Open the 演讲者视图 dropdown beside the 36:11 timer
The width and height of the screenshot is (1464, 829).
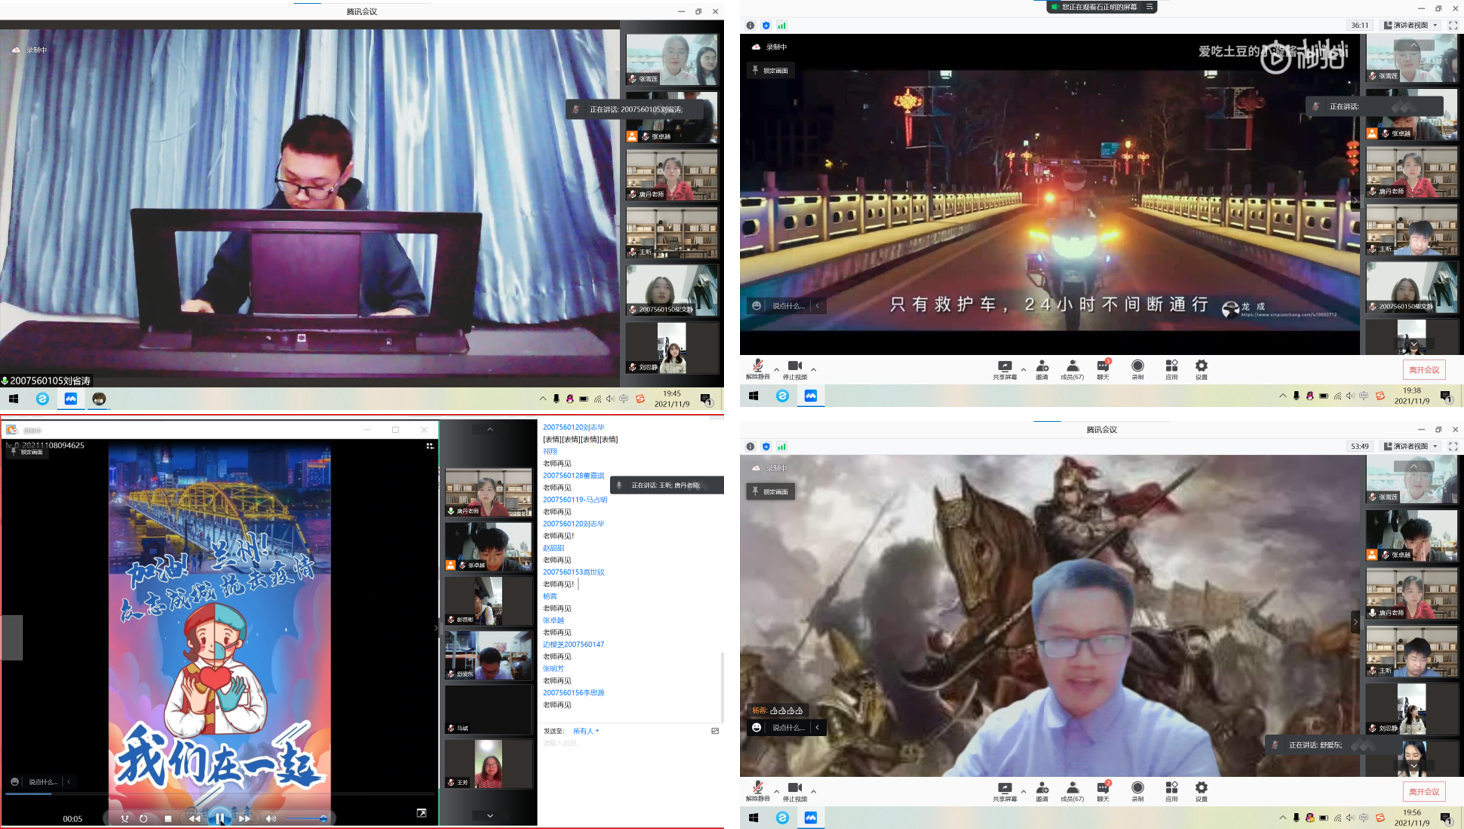1411,25
